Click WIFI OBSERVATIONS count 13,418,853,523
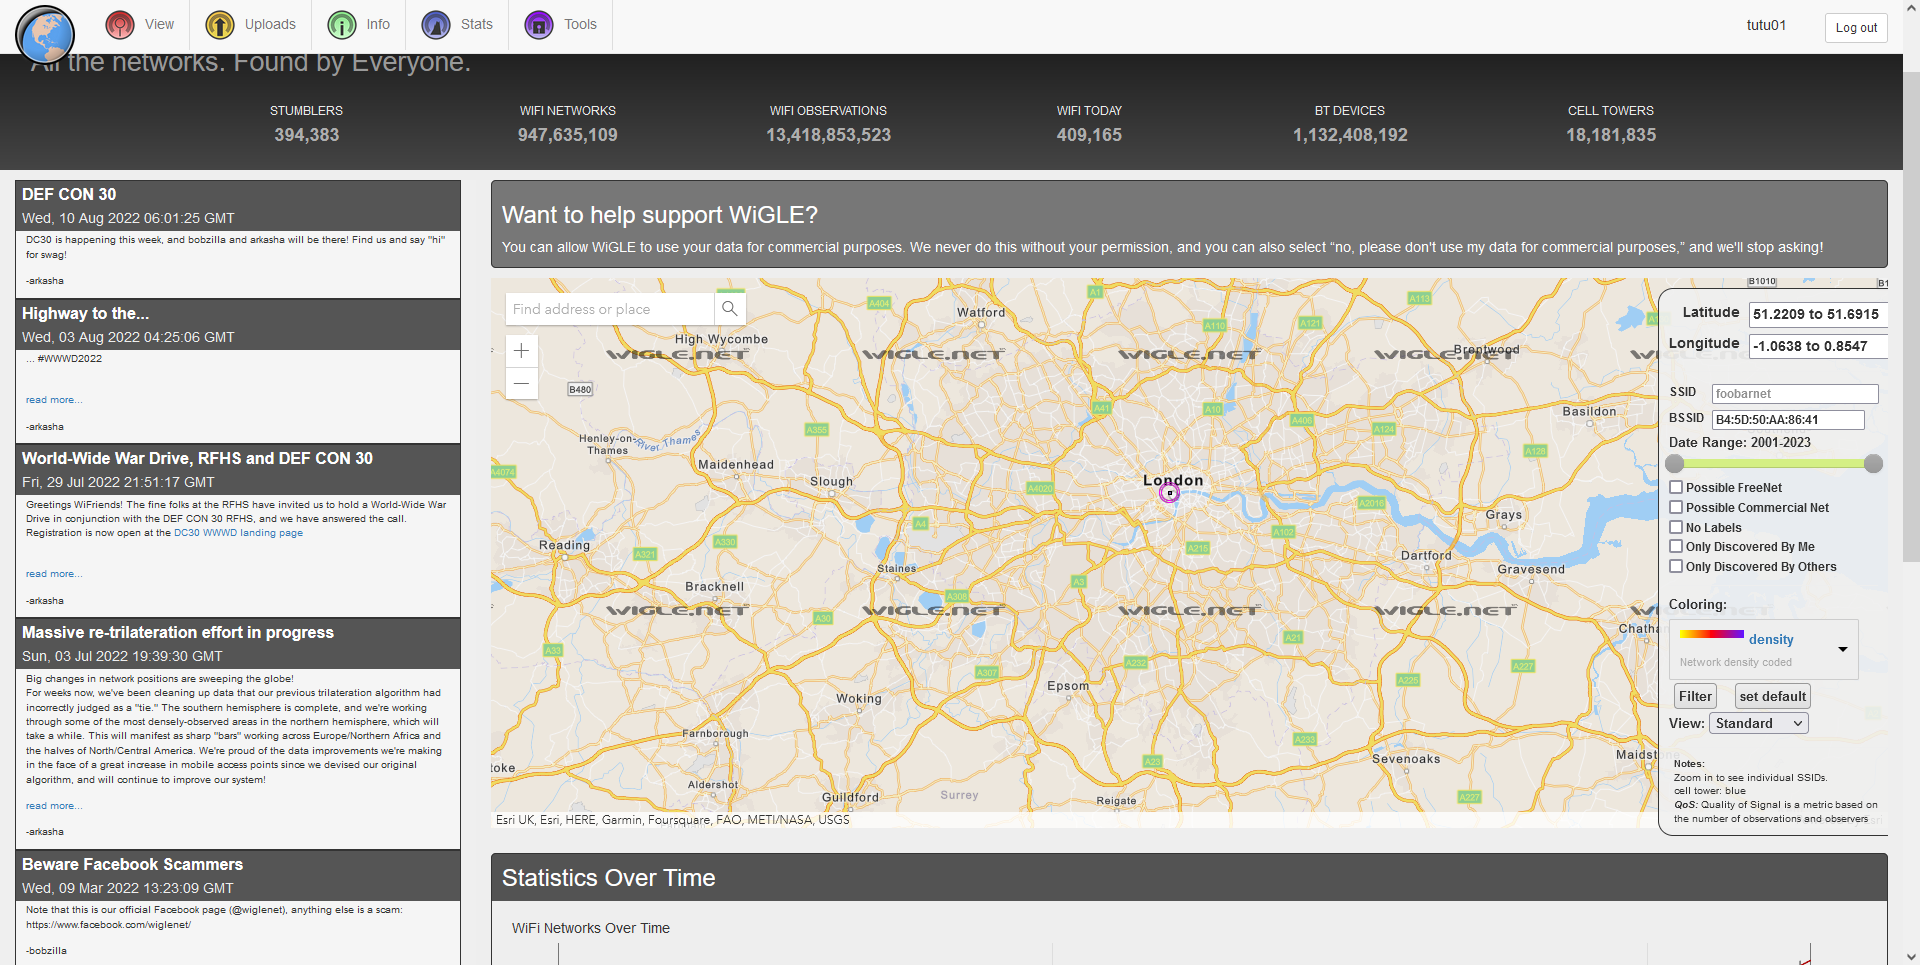Screen dimensions: 1920x965 tap(828, 135)
